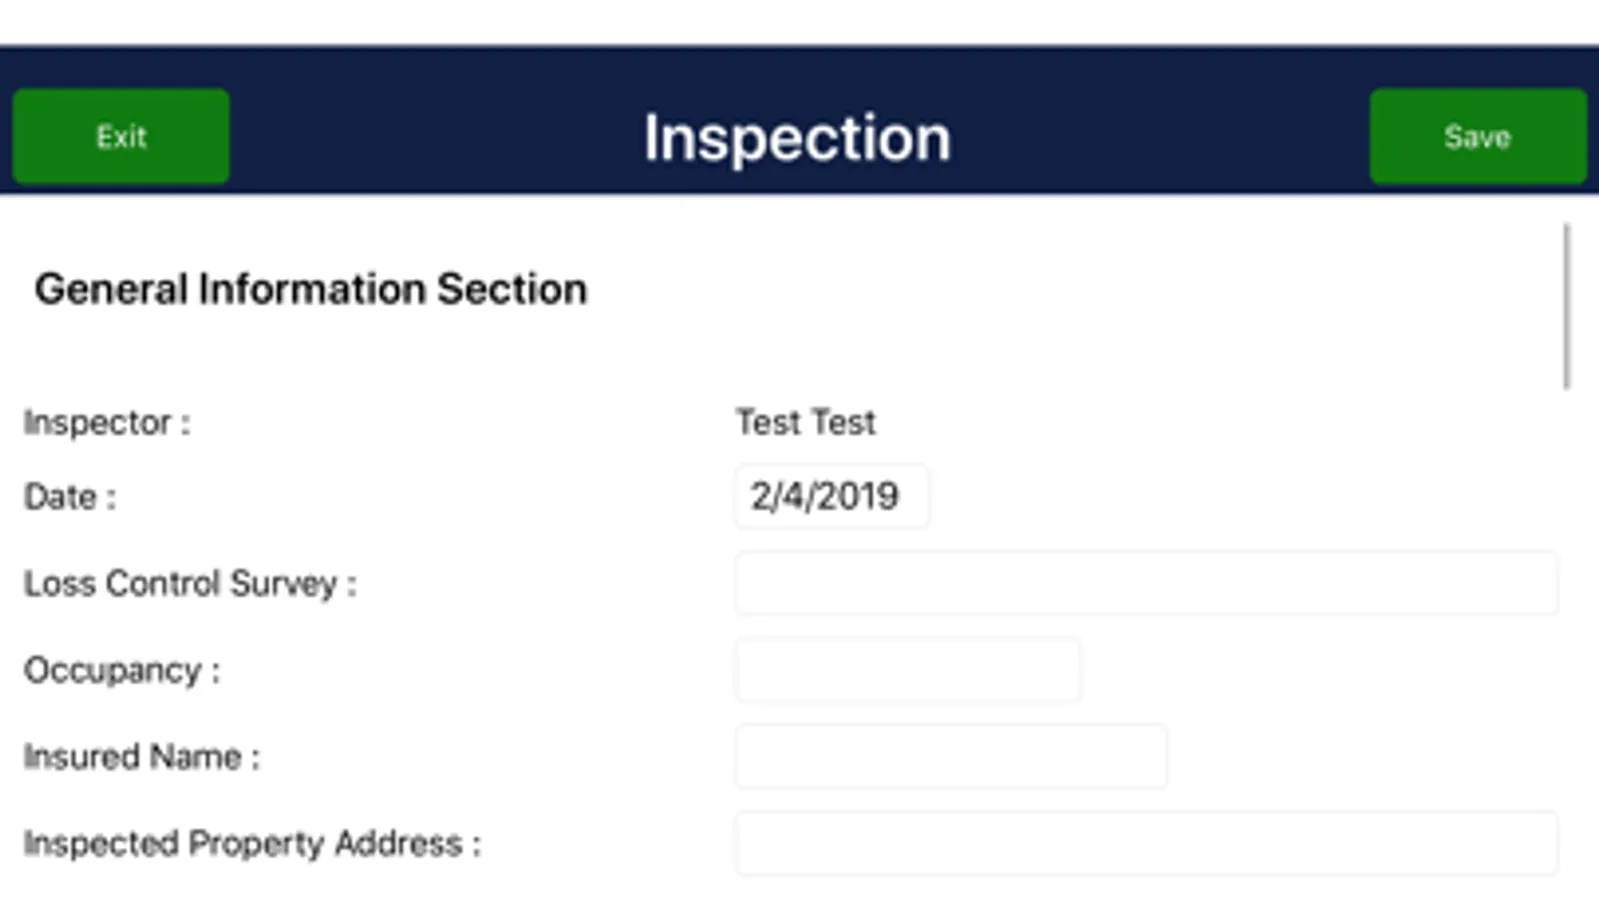Click blank area below the section heading
Viewport: 1599px width, 900px height.
(x=1000, y=350)
